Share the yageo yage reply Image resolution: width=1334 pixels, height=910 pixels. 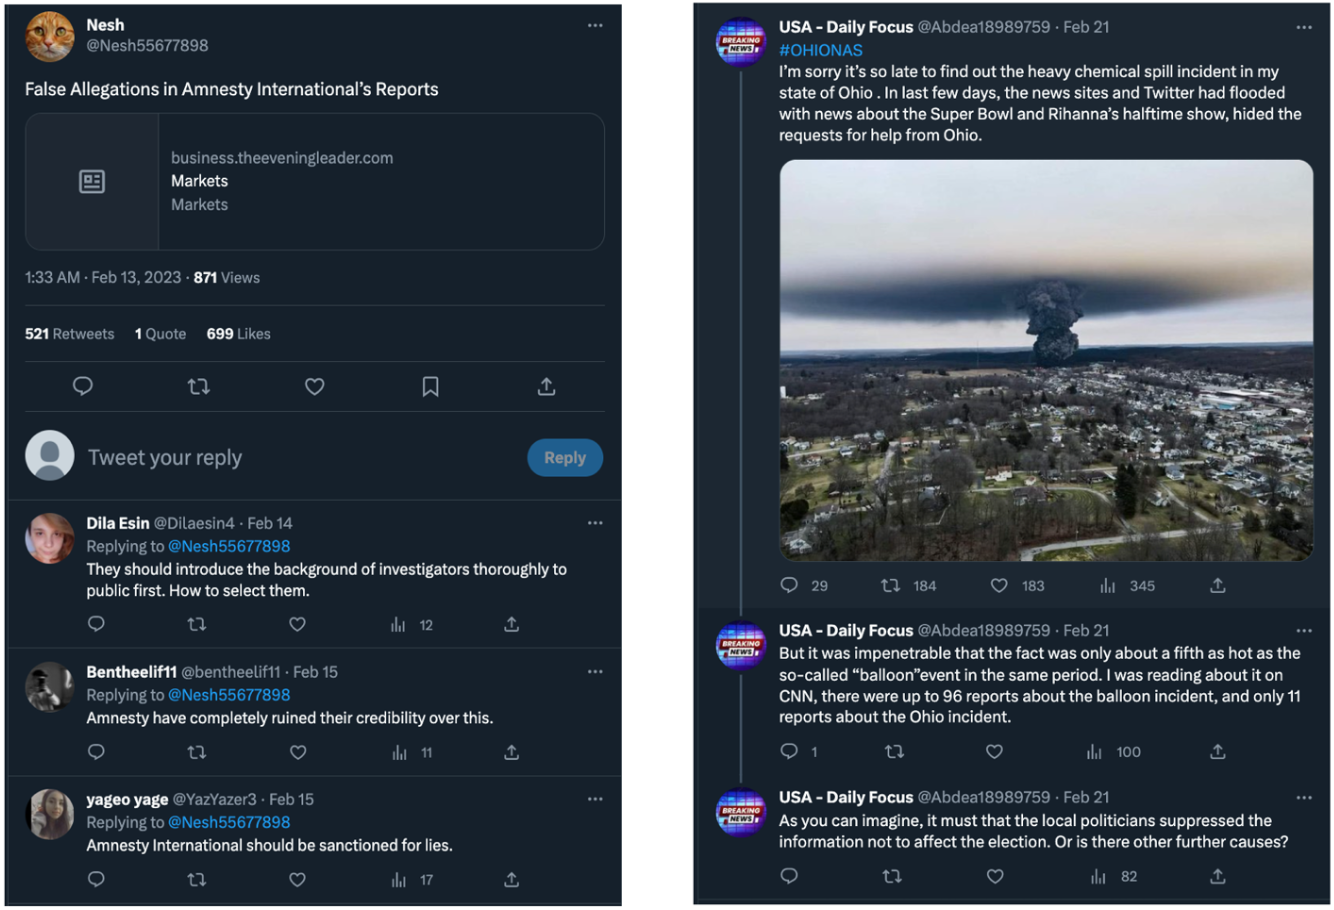pyautogui.click(x=511, y=880)
